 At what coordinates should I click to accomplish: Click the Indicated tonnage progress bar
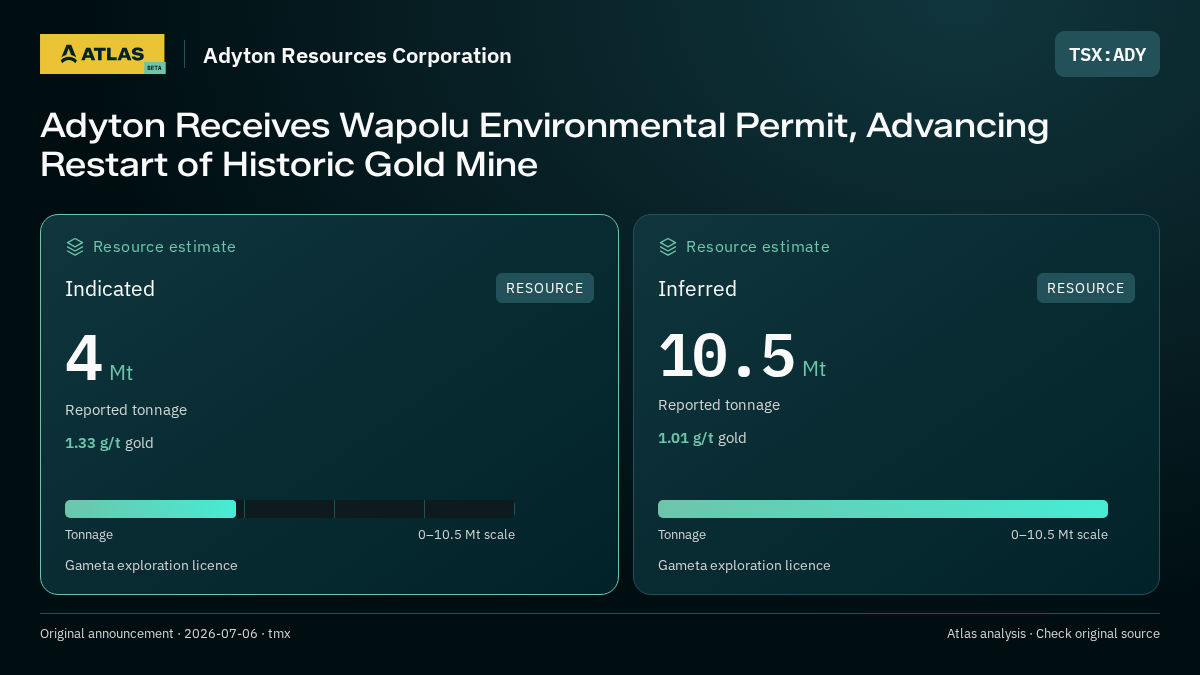[x=290, y=509]
